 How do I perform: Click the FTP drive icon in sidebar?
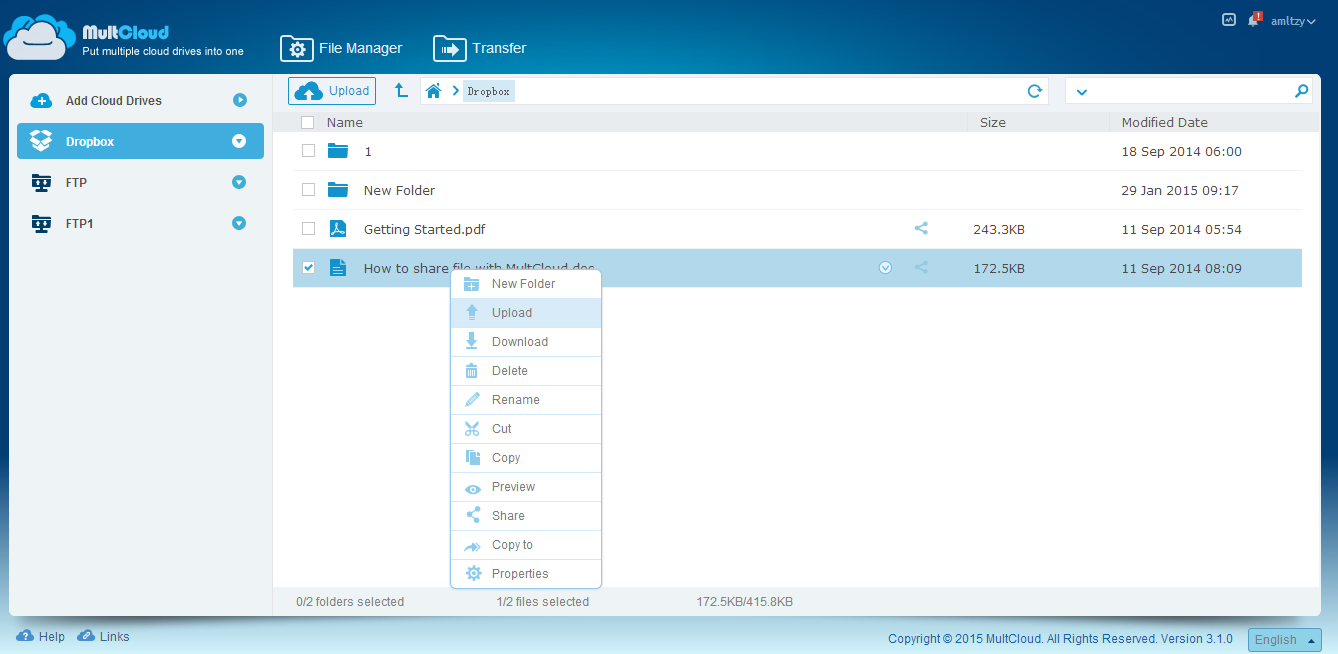click(x=41, y=182)
